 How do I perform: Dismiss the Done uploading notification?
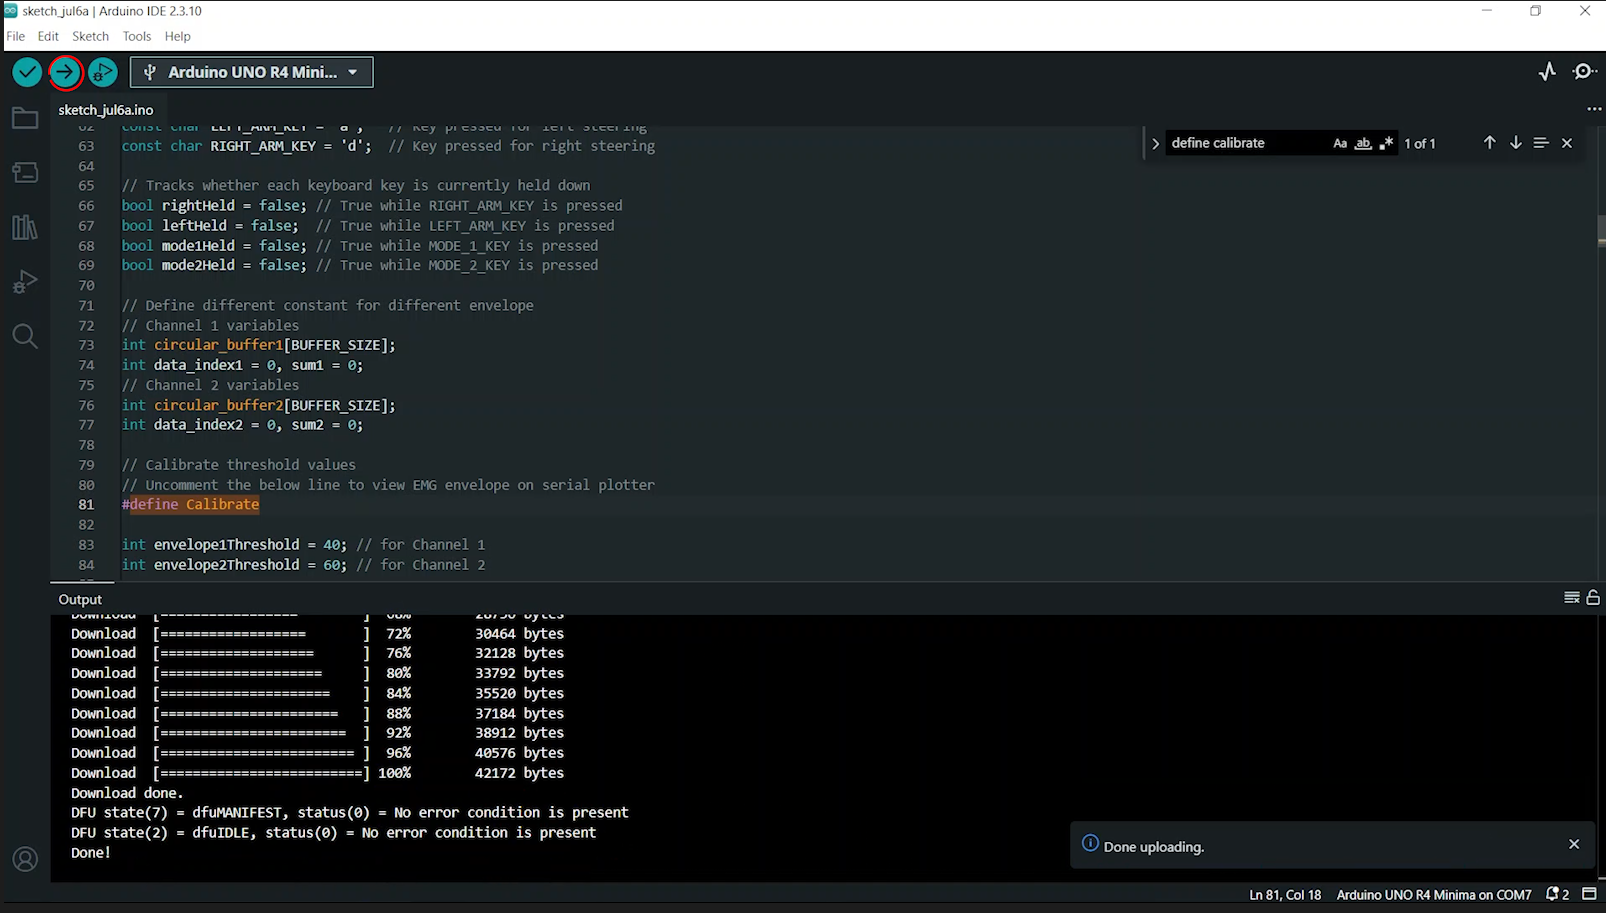coord(1574,844)
